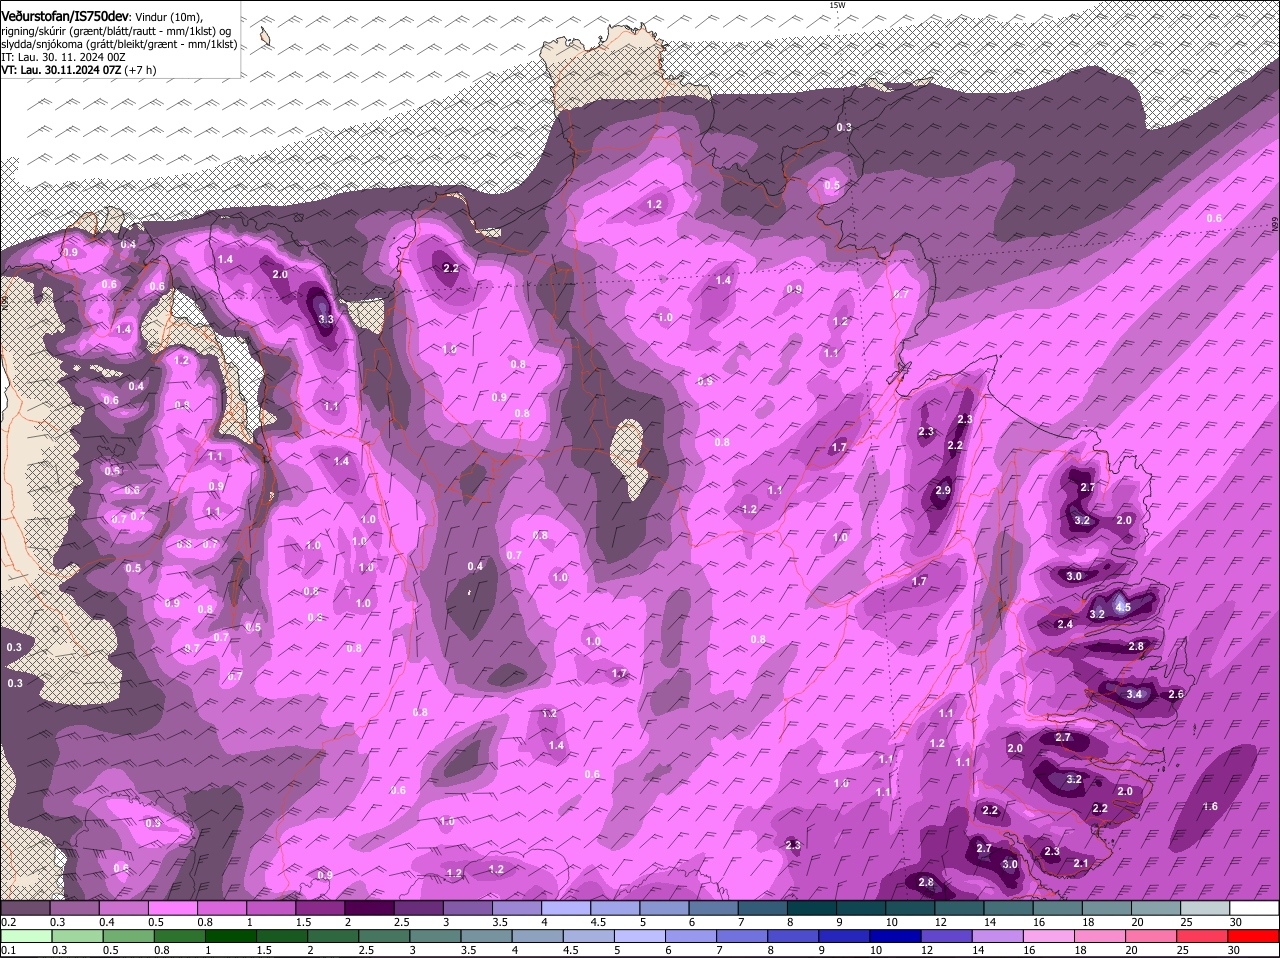Click the 2.9 precipitation value on the map
The width and height of the screenshot is (1280, 958).
point(942,490)
